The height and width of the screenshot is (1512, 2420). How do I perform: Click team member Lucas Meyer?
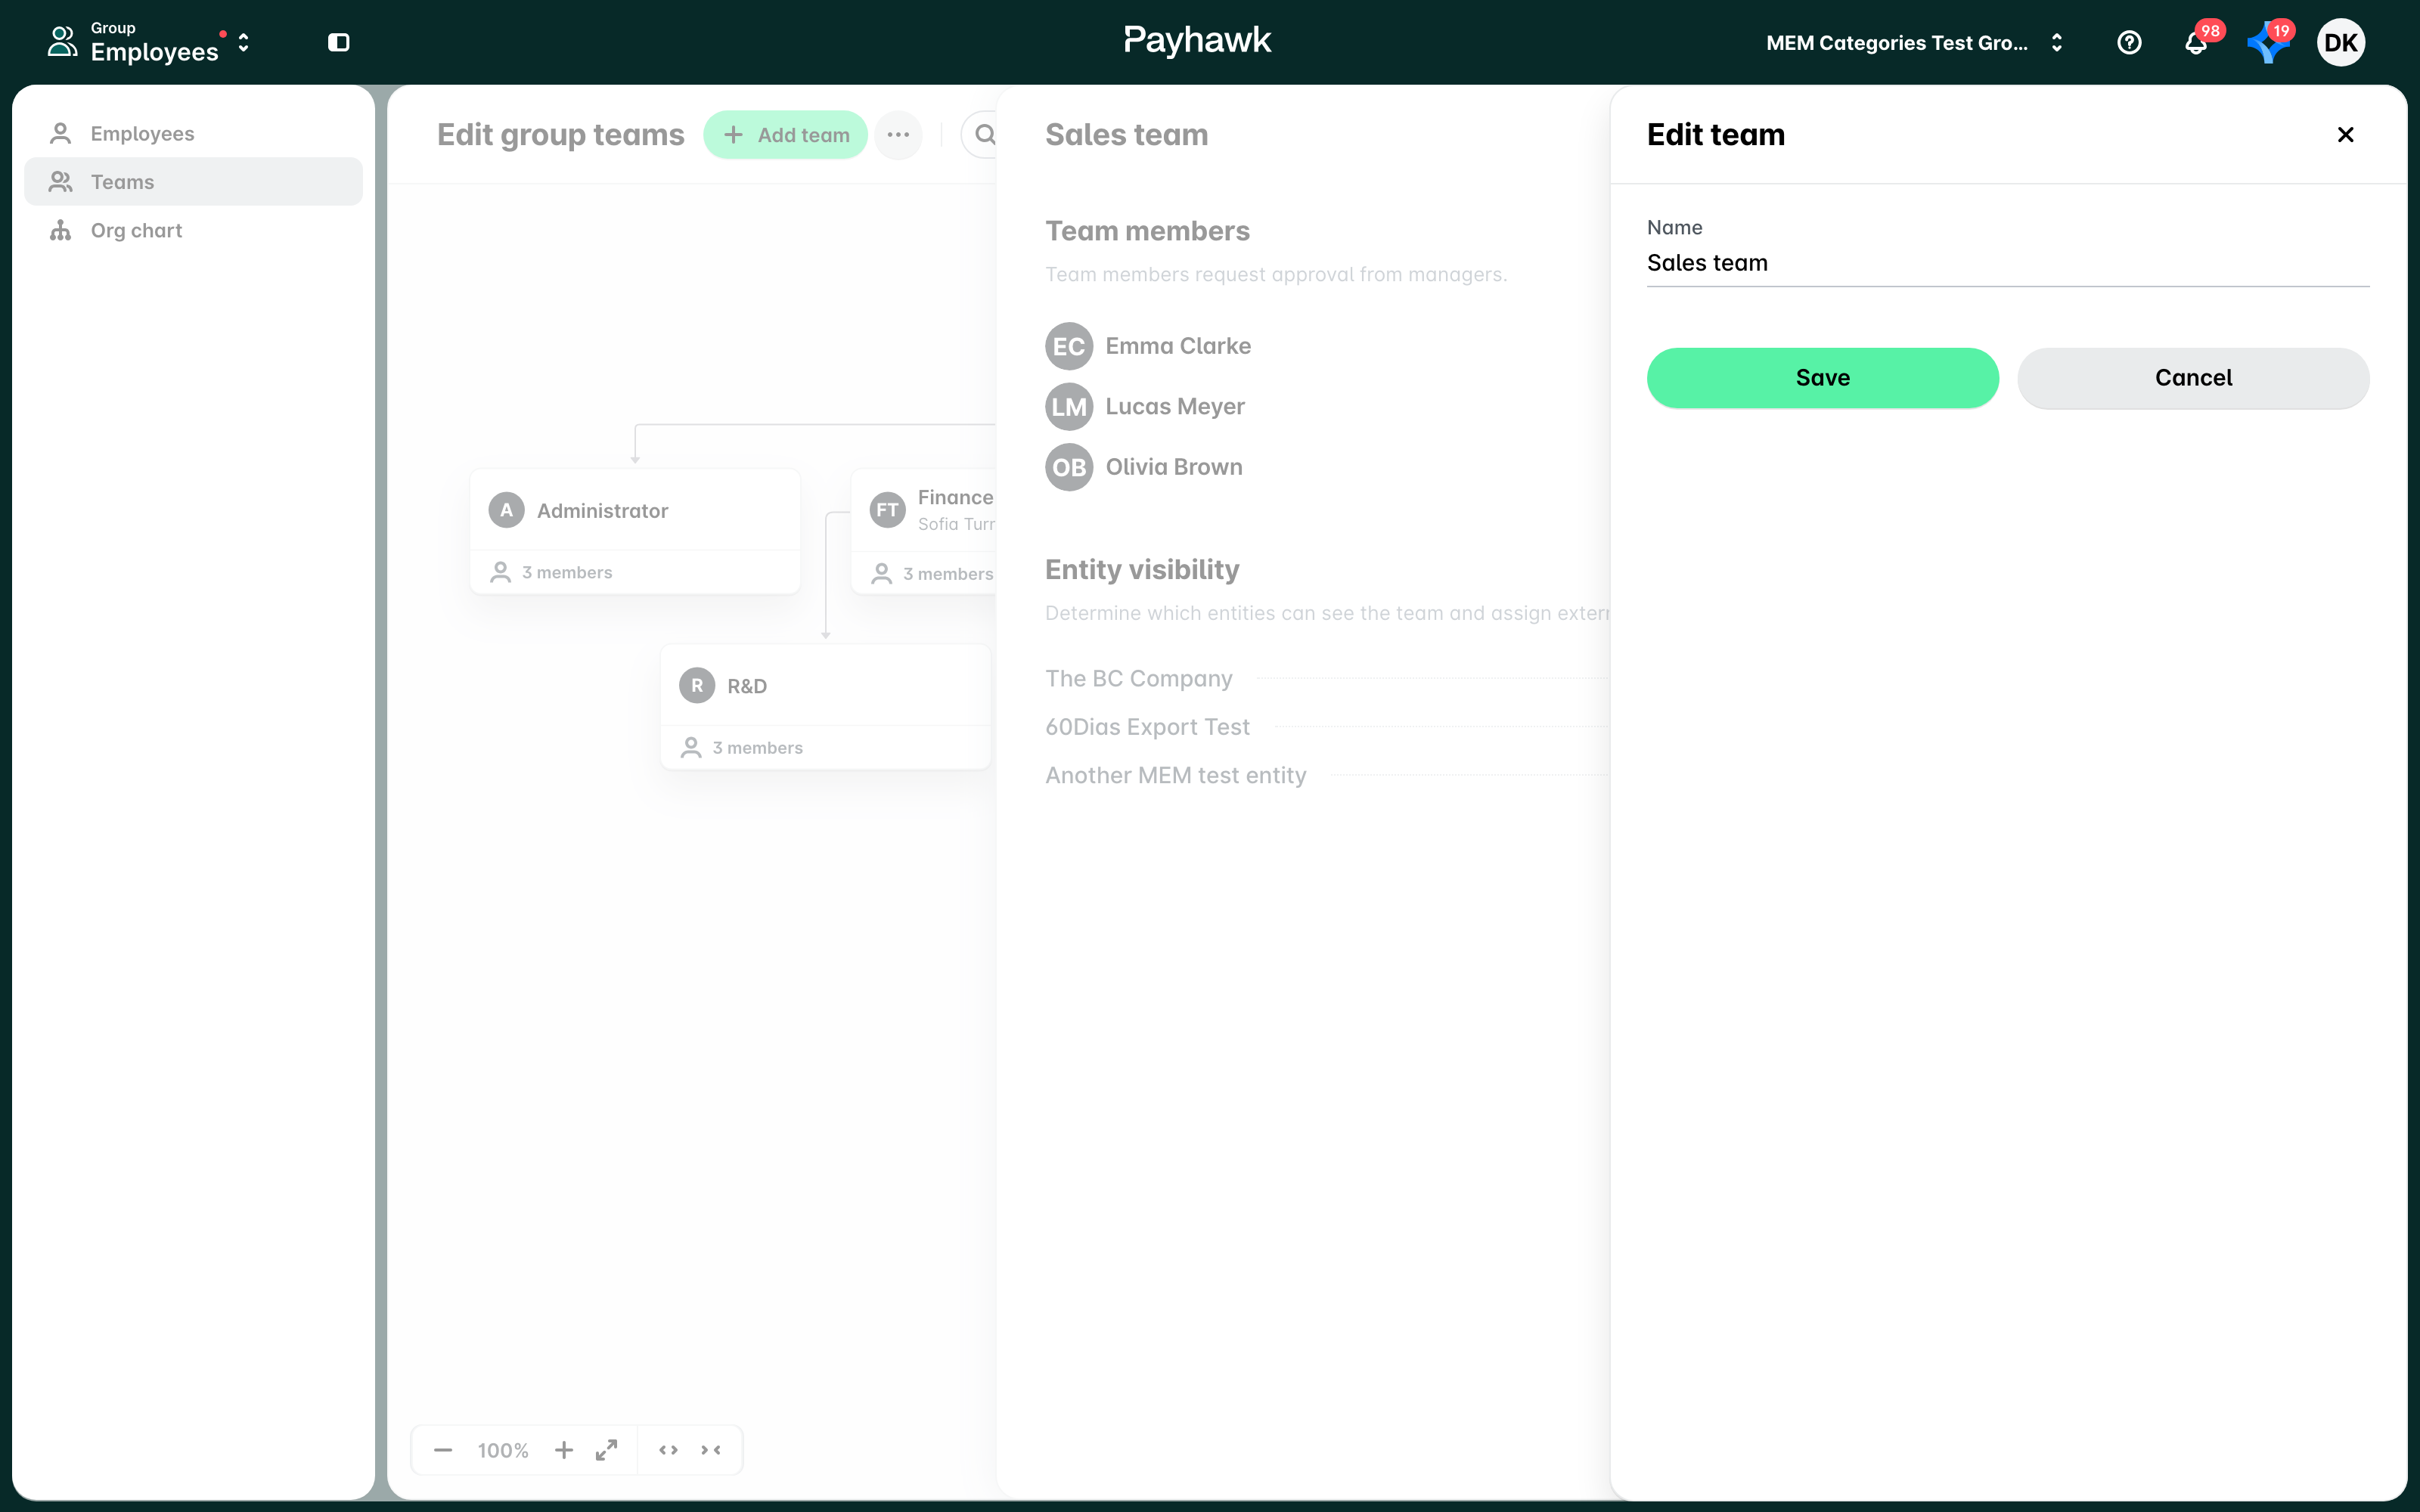tap(1175, 407)
